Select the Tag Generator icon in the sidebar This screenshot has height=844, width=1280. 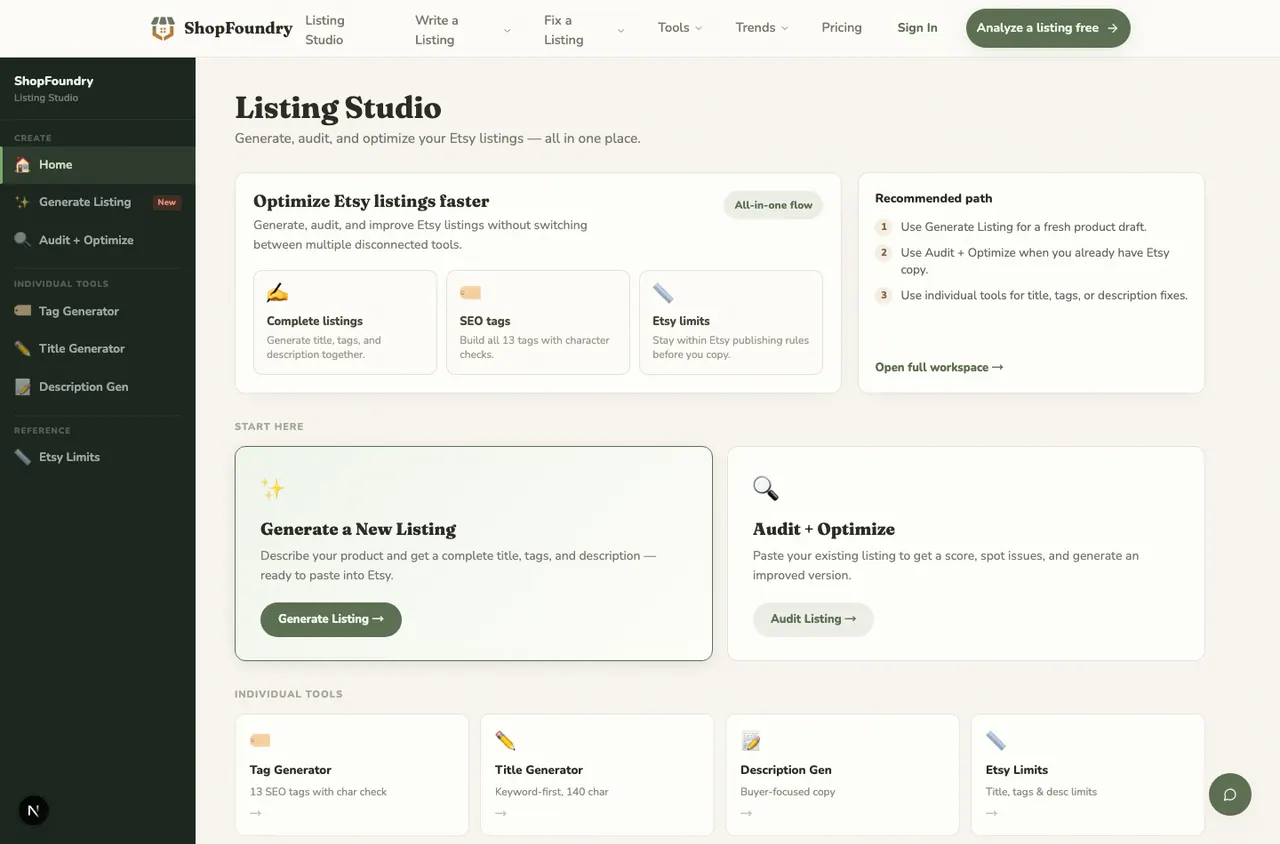pyautogui.click(x=22, y=311)
